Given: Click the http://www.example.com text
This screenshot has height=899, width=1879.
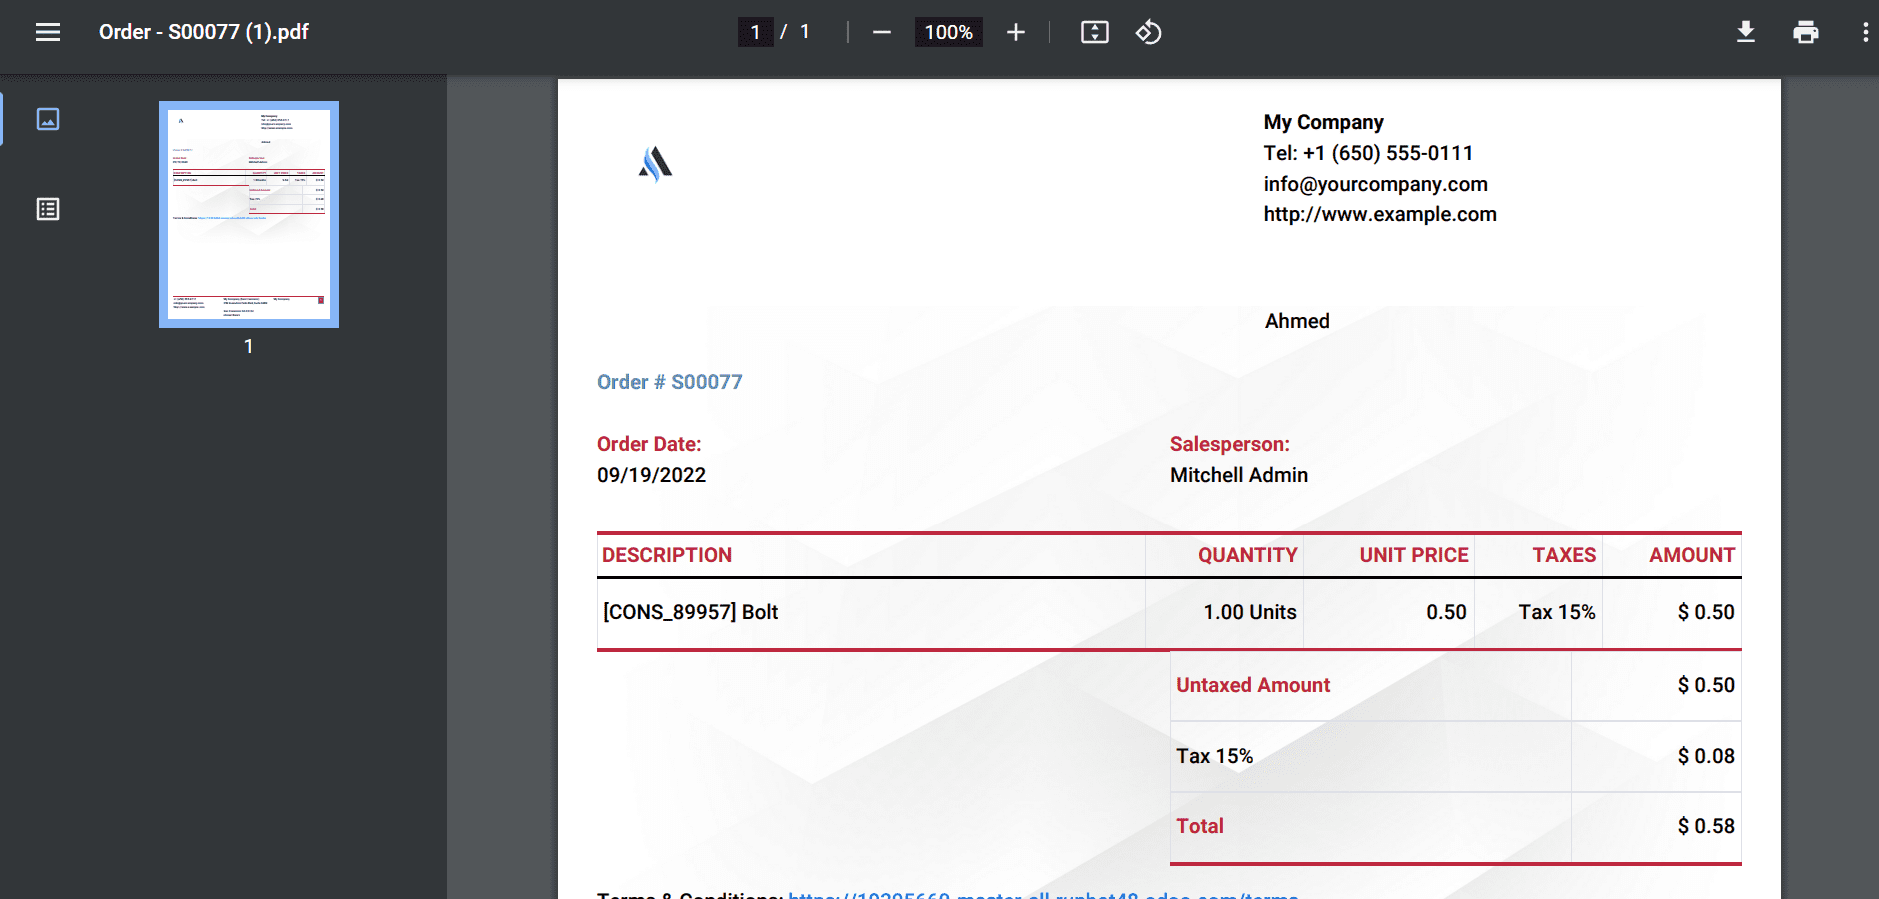Looking at the screenshot, I should (1380, 214).
